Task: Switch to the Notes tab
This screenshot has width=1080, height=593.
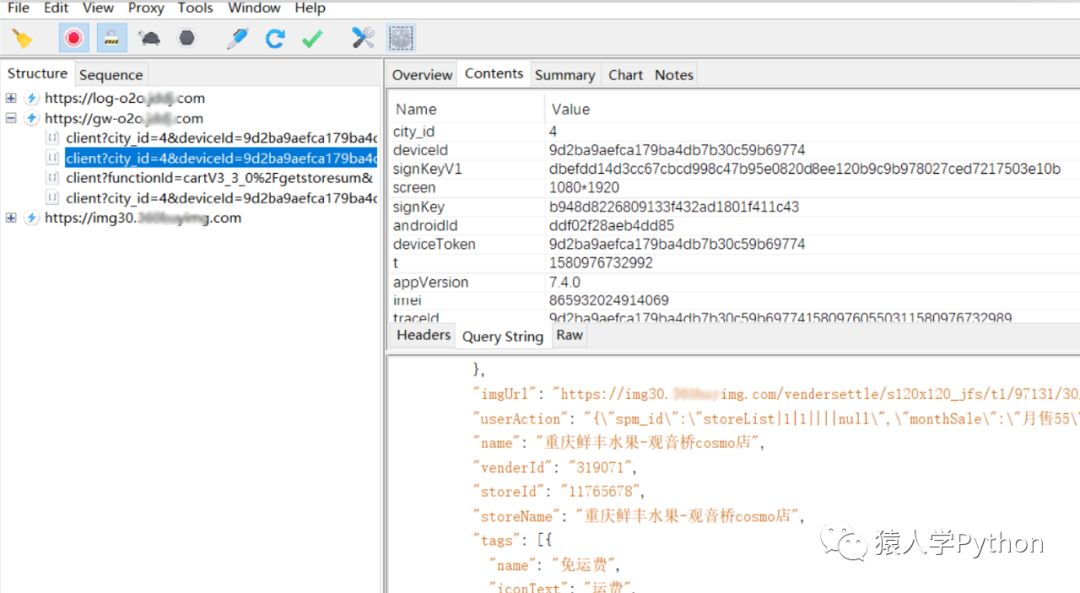Action: pyautogui.click(x=674, y=74)
